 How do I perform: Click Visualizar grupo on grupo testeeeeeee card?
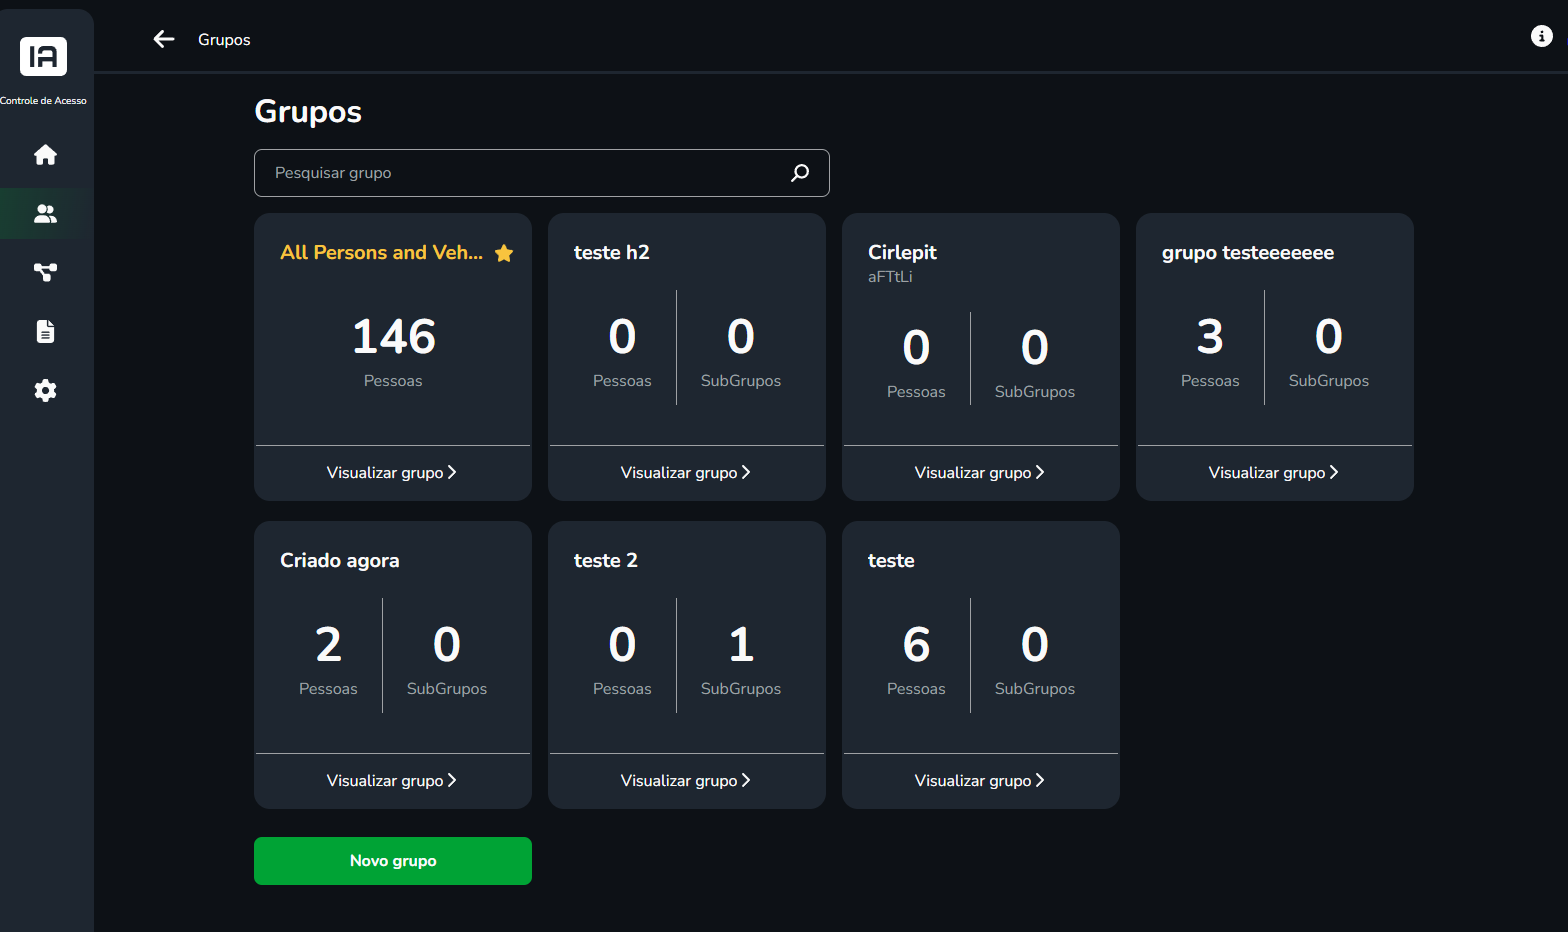pos(1274,472)
